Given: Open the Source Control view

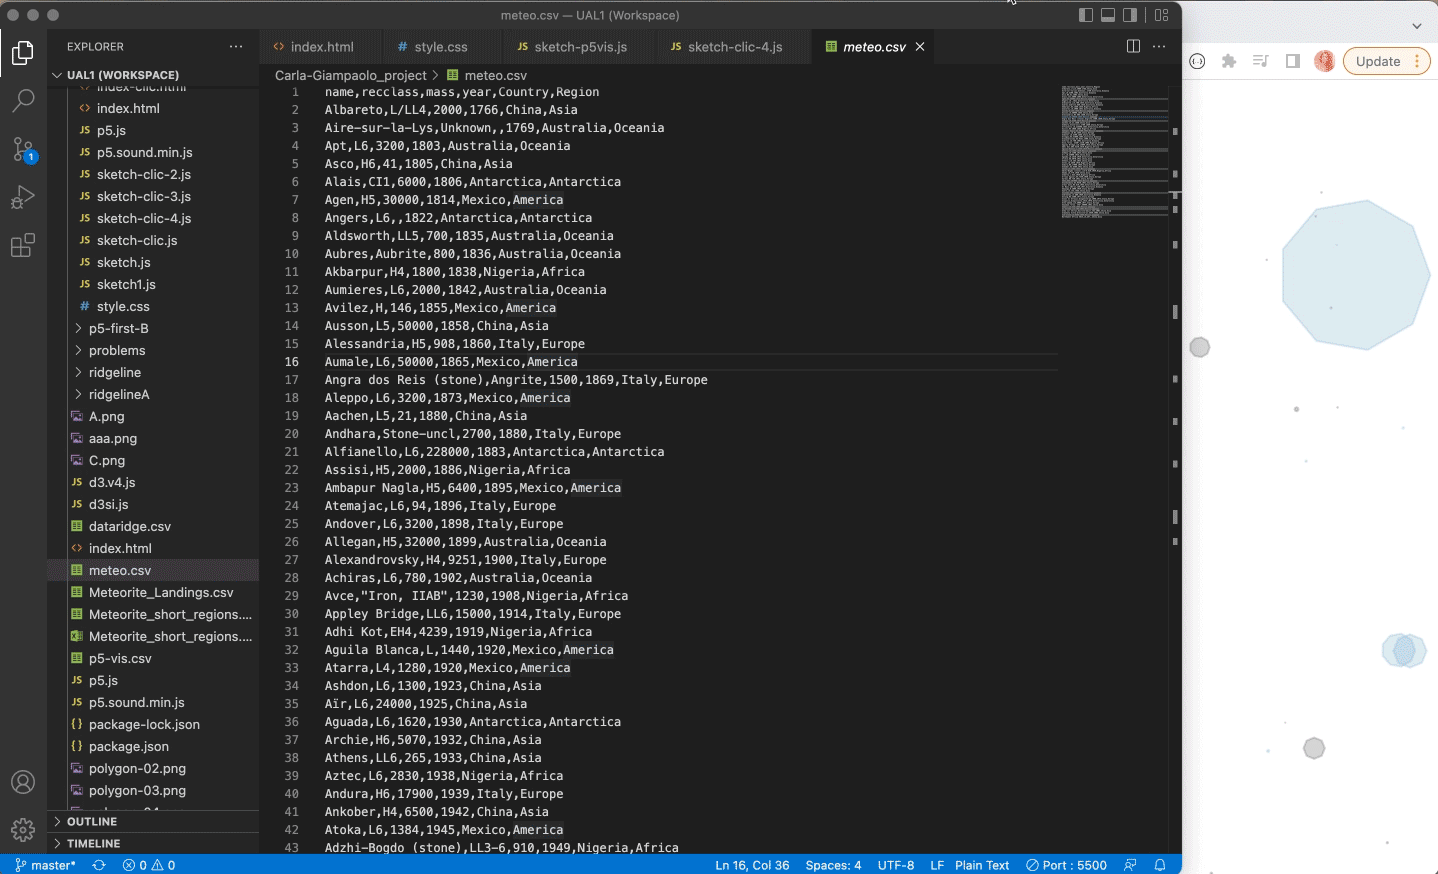Looking at the screenshot, I should coord(23,149).
